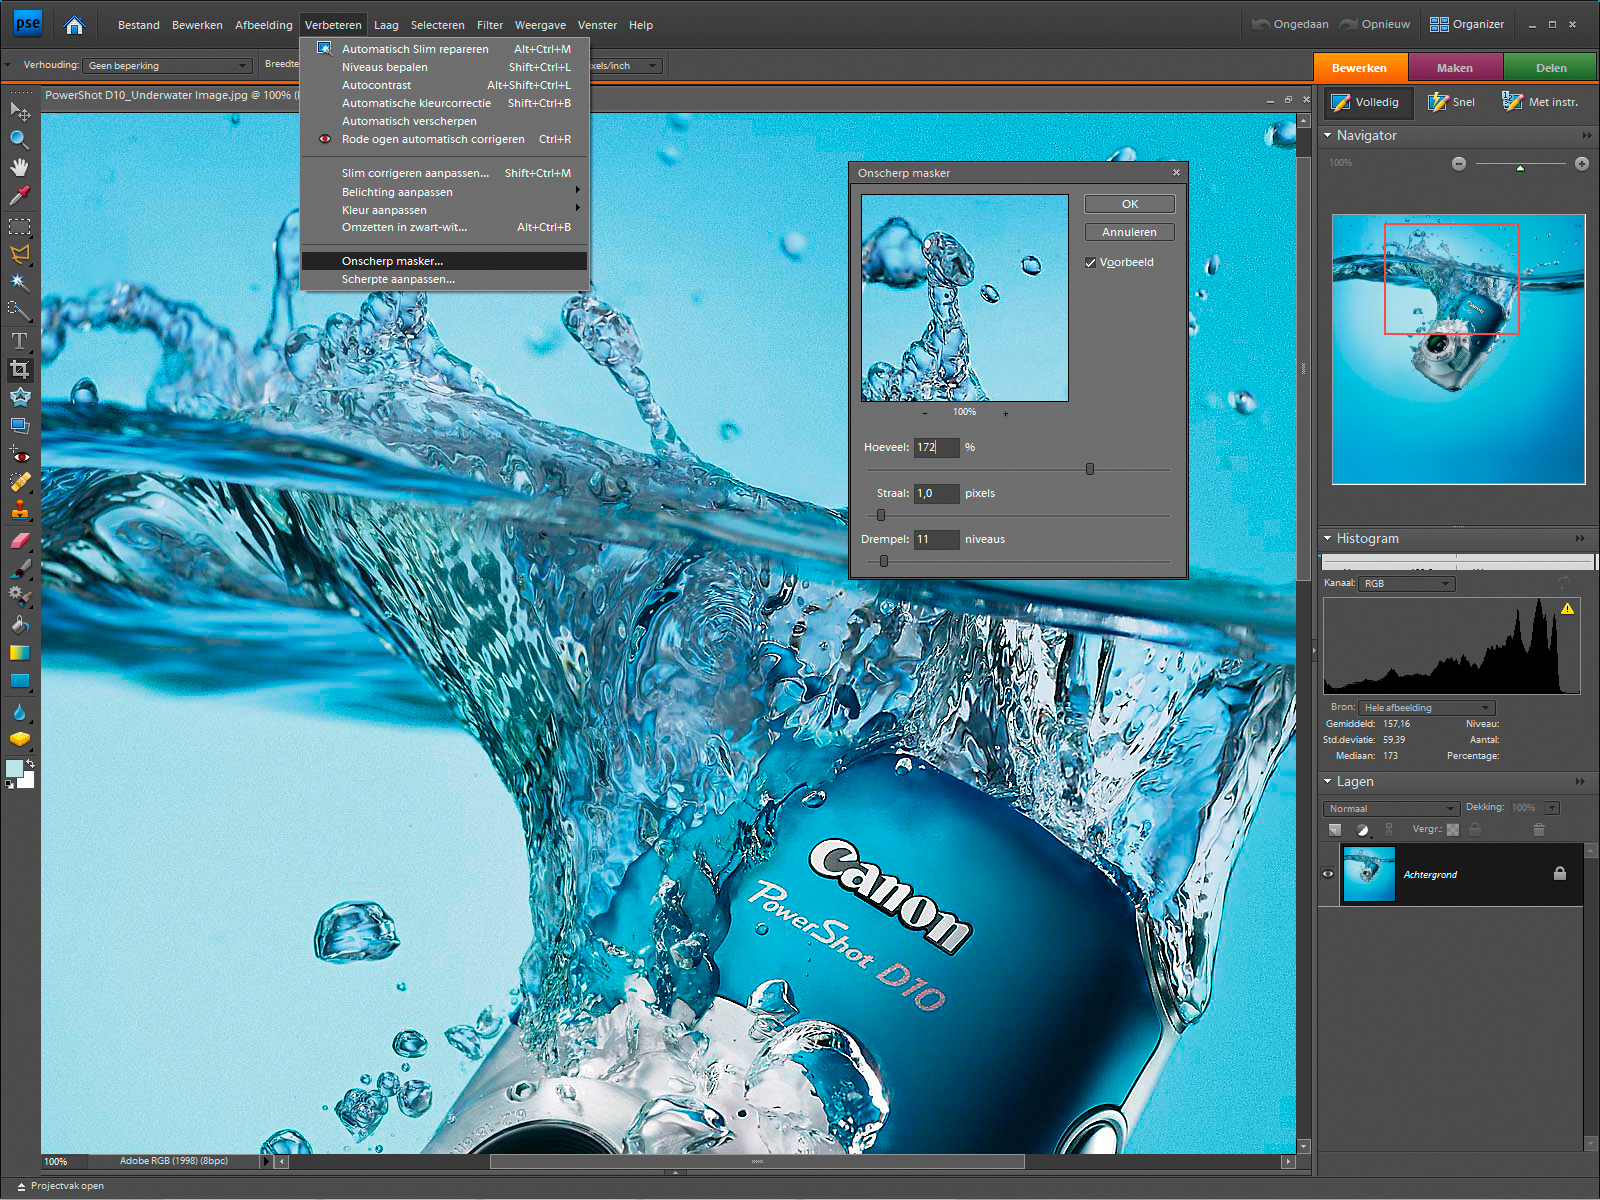
Task: Select the Gradient tool
Action: click(x=19, y=653)
